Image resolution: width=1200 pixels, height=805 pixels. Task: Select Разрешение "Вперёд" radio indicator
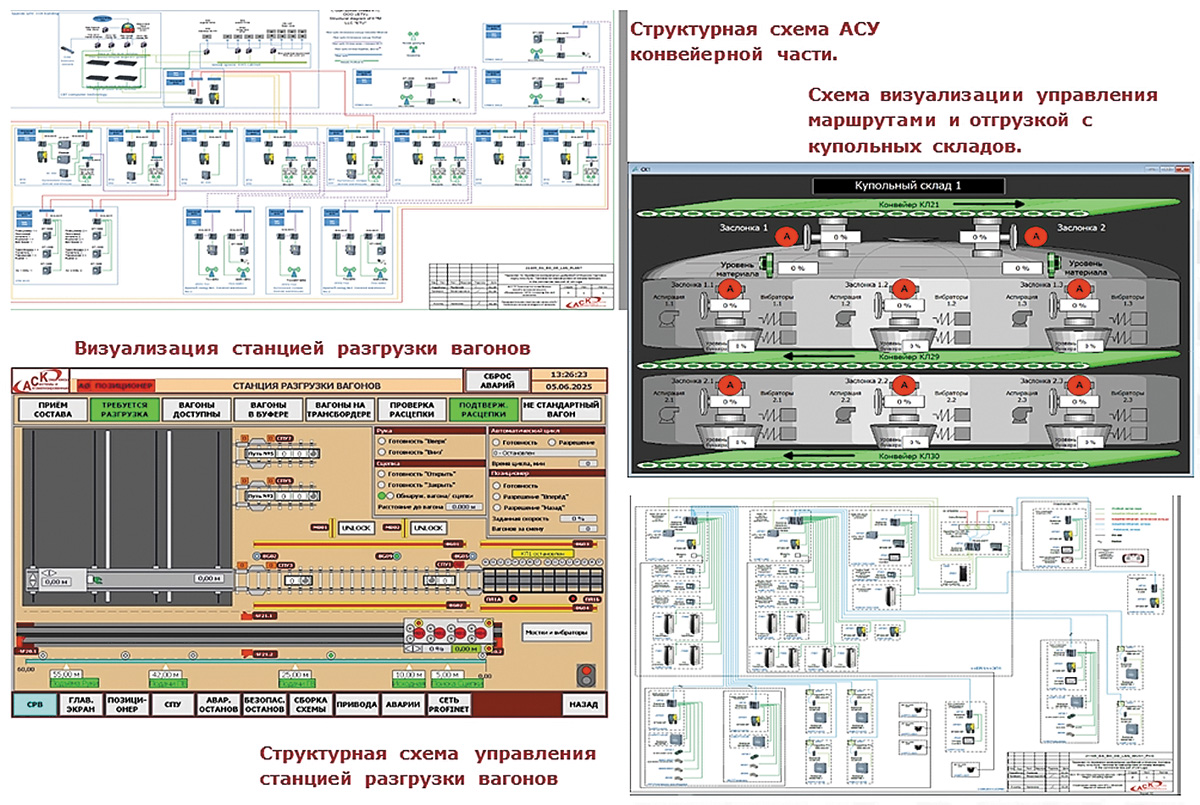[x=494, y=496]
